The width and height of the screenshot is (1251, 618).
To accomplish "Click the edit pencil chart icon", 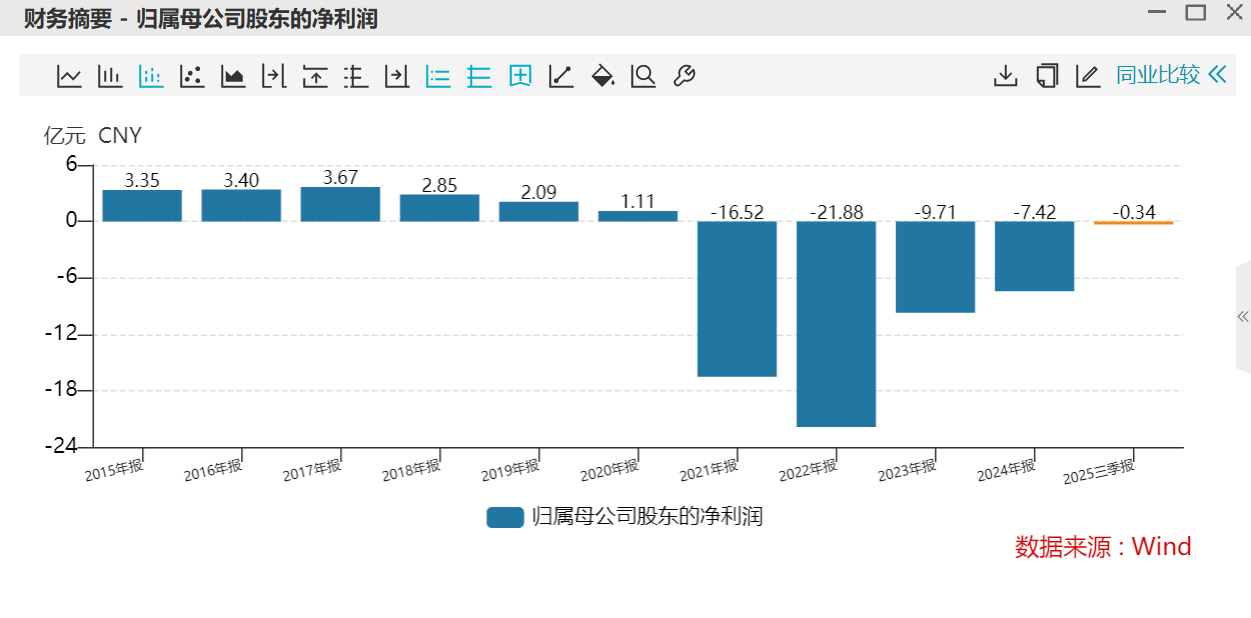I will [1087, 76].
